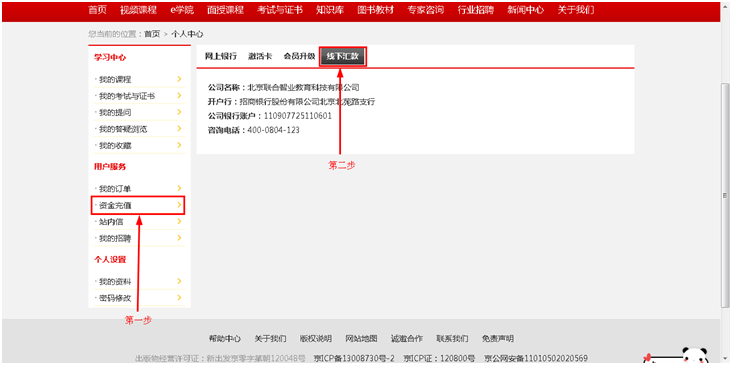
Task: Open the 网站地图 footer link
Action: [361, 338]
